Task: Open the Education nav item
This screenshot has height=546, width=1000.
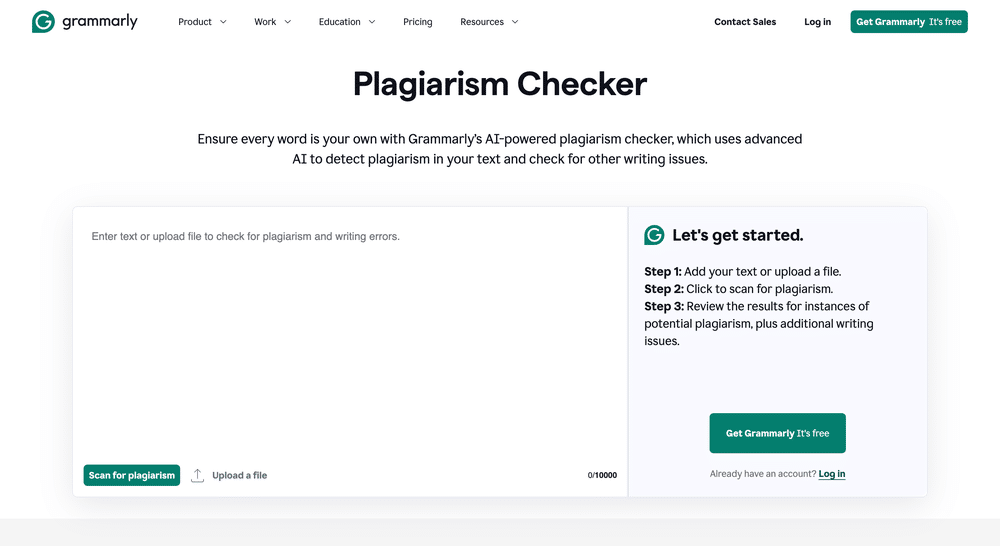Action: point(339,22)
